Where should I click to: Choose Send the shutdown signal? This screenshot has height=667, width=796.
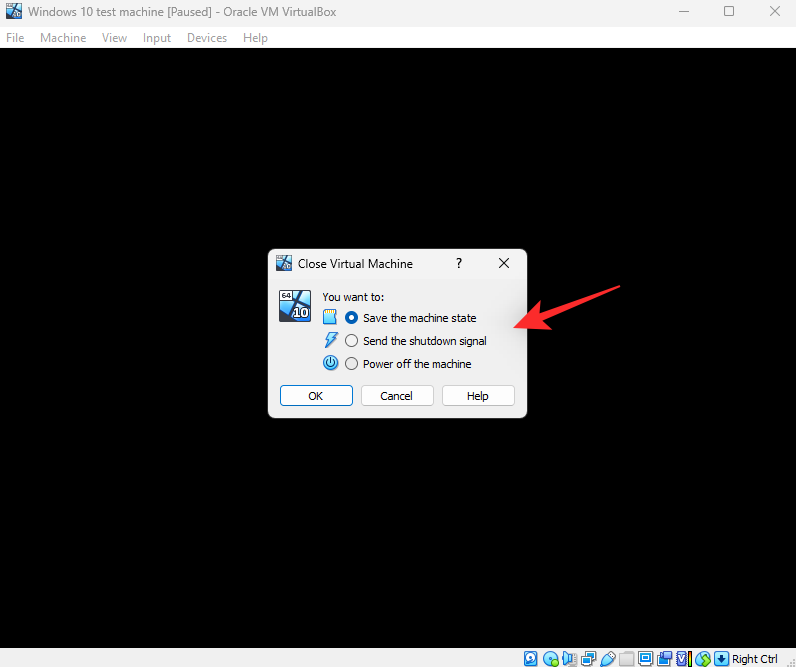tap(415, 341)
